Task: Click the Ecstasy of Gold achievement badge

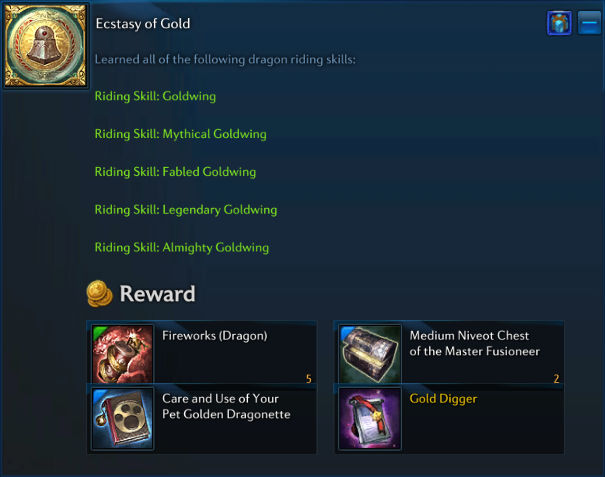Action: (46, 45)
